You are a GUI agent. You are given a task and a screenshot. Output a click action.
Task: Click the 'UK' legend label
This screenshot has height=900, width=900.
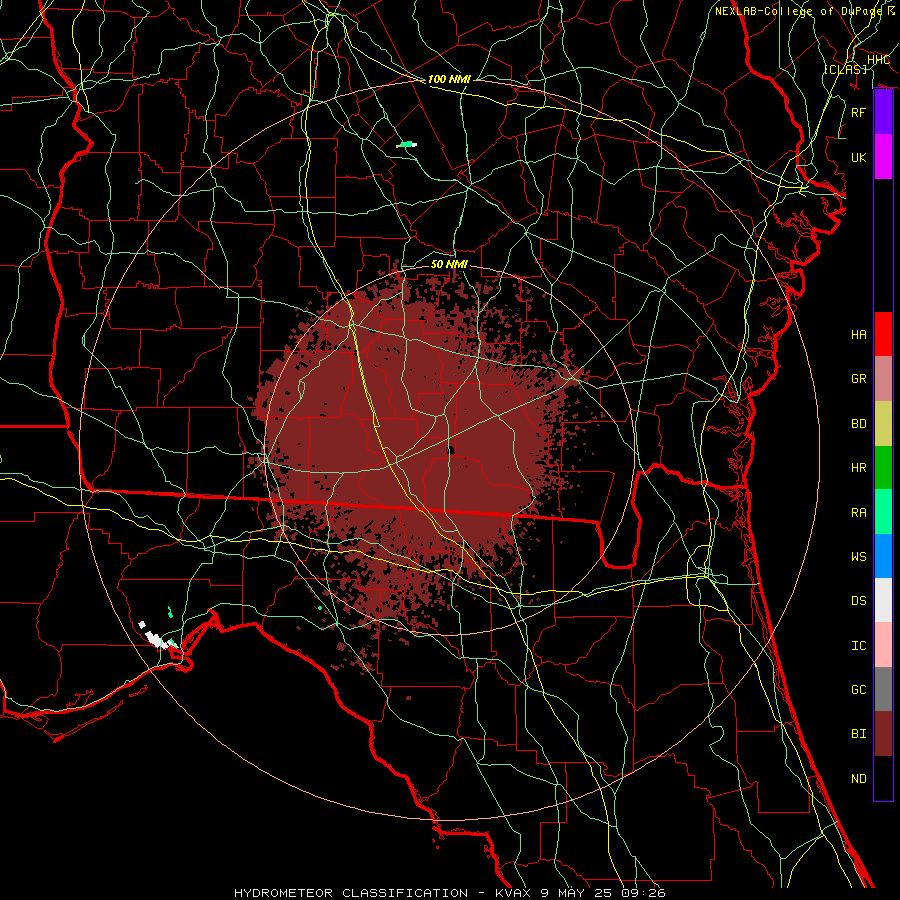(859, 157)
